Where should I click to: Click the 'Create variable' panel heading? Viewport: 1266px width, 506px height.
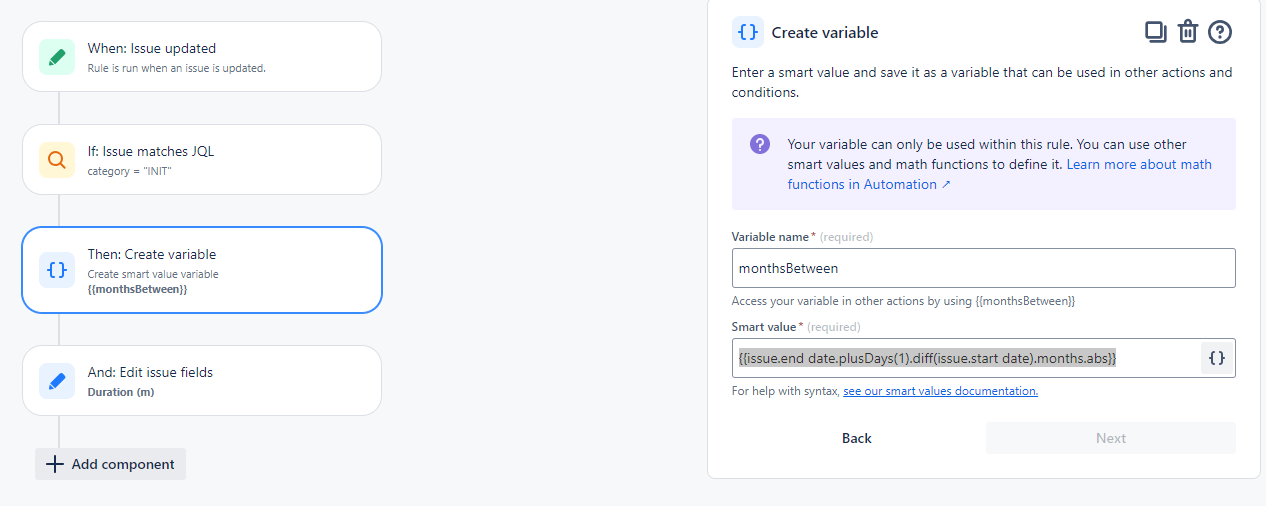(x=825, y=33)
